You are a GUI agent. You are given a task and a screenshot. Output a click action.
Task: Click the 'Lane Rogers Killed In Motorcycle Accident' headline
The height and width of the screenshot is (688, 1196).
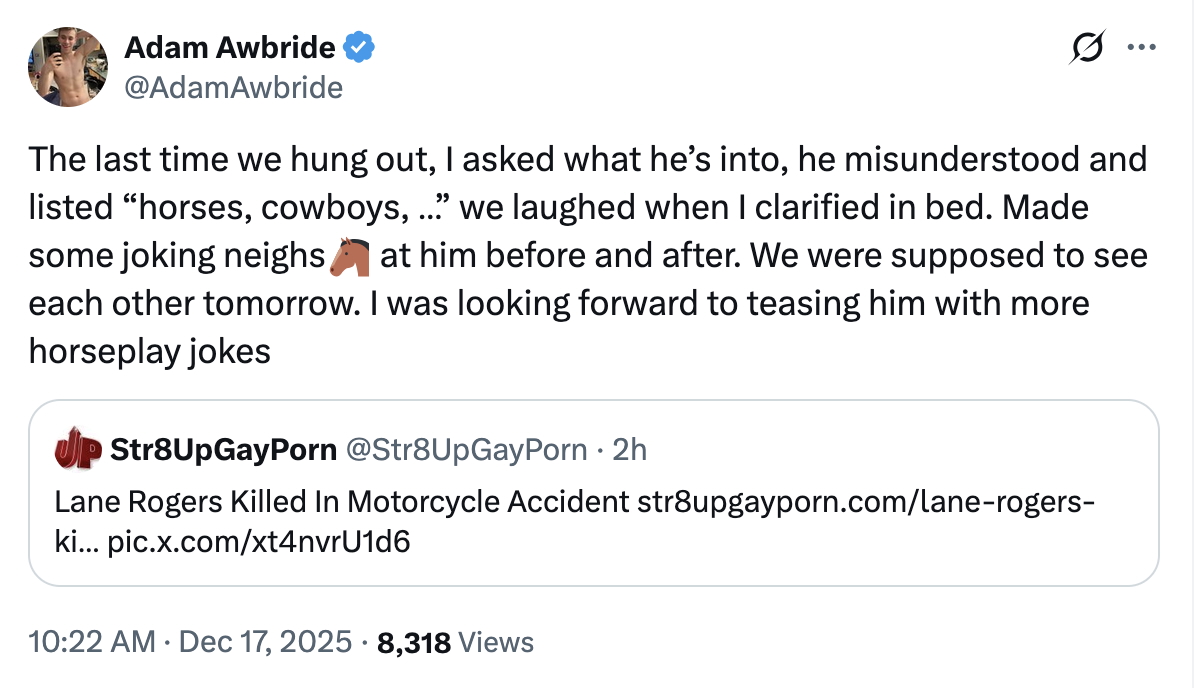point(342,500)
